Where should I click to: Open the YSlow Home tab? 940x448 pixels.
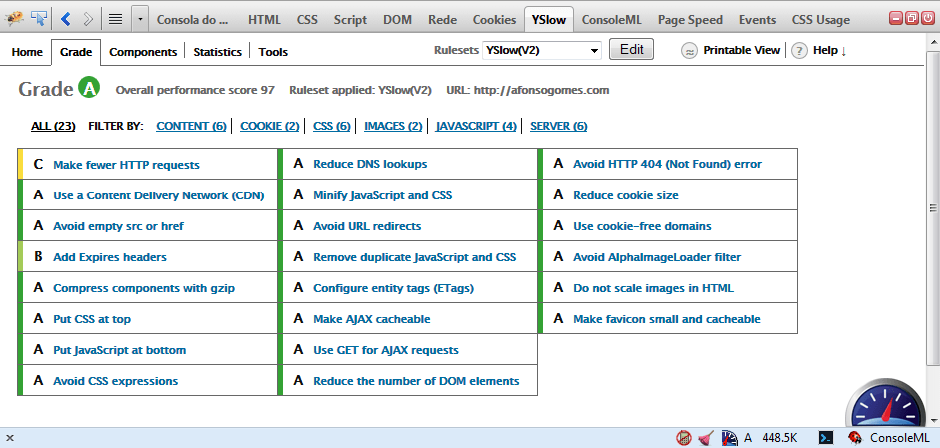point(27,52)
